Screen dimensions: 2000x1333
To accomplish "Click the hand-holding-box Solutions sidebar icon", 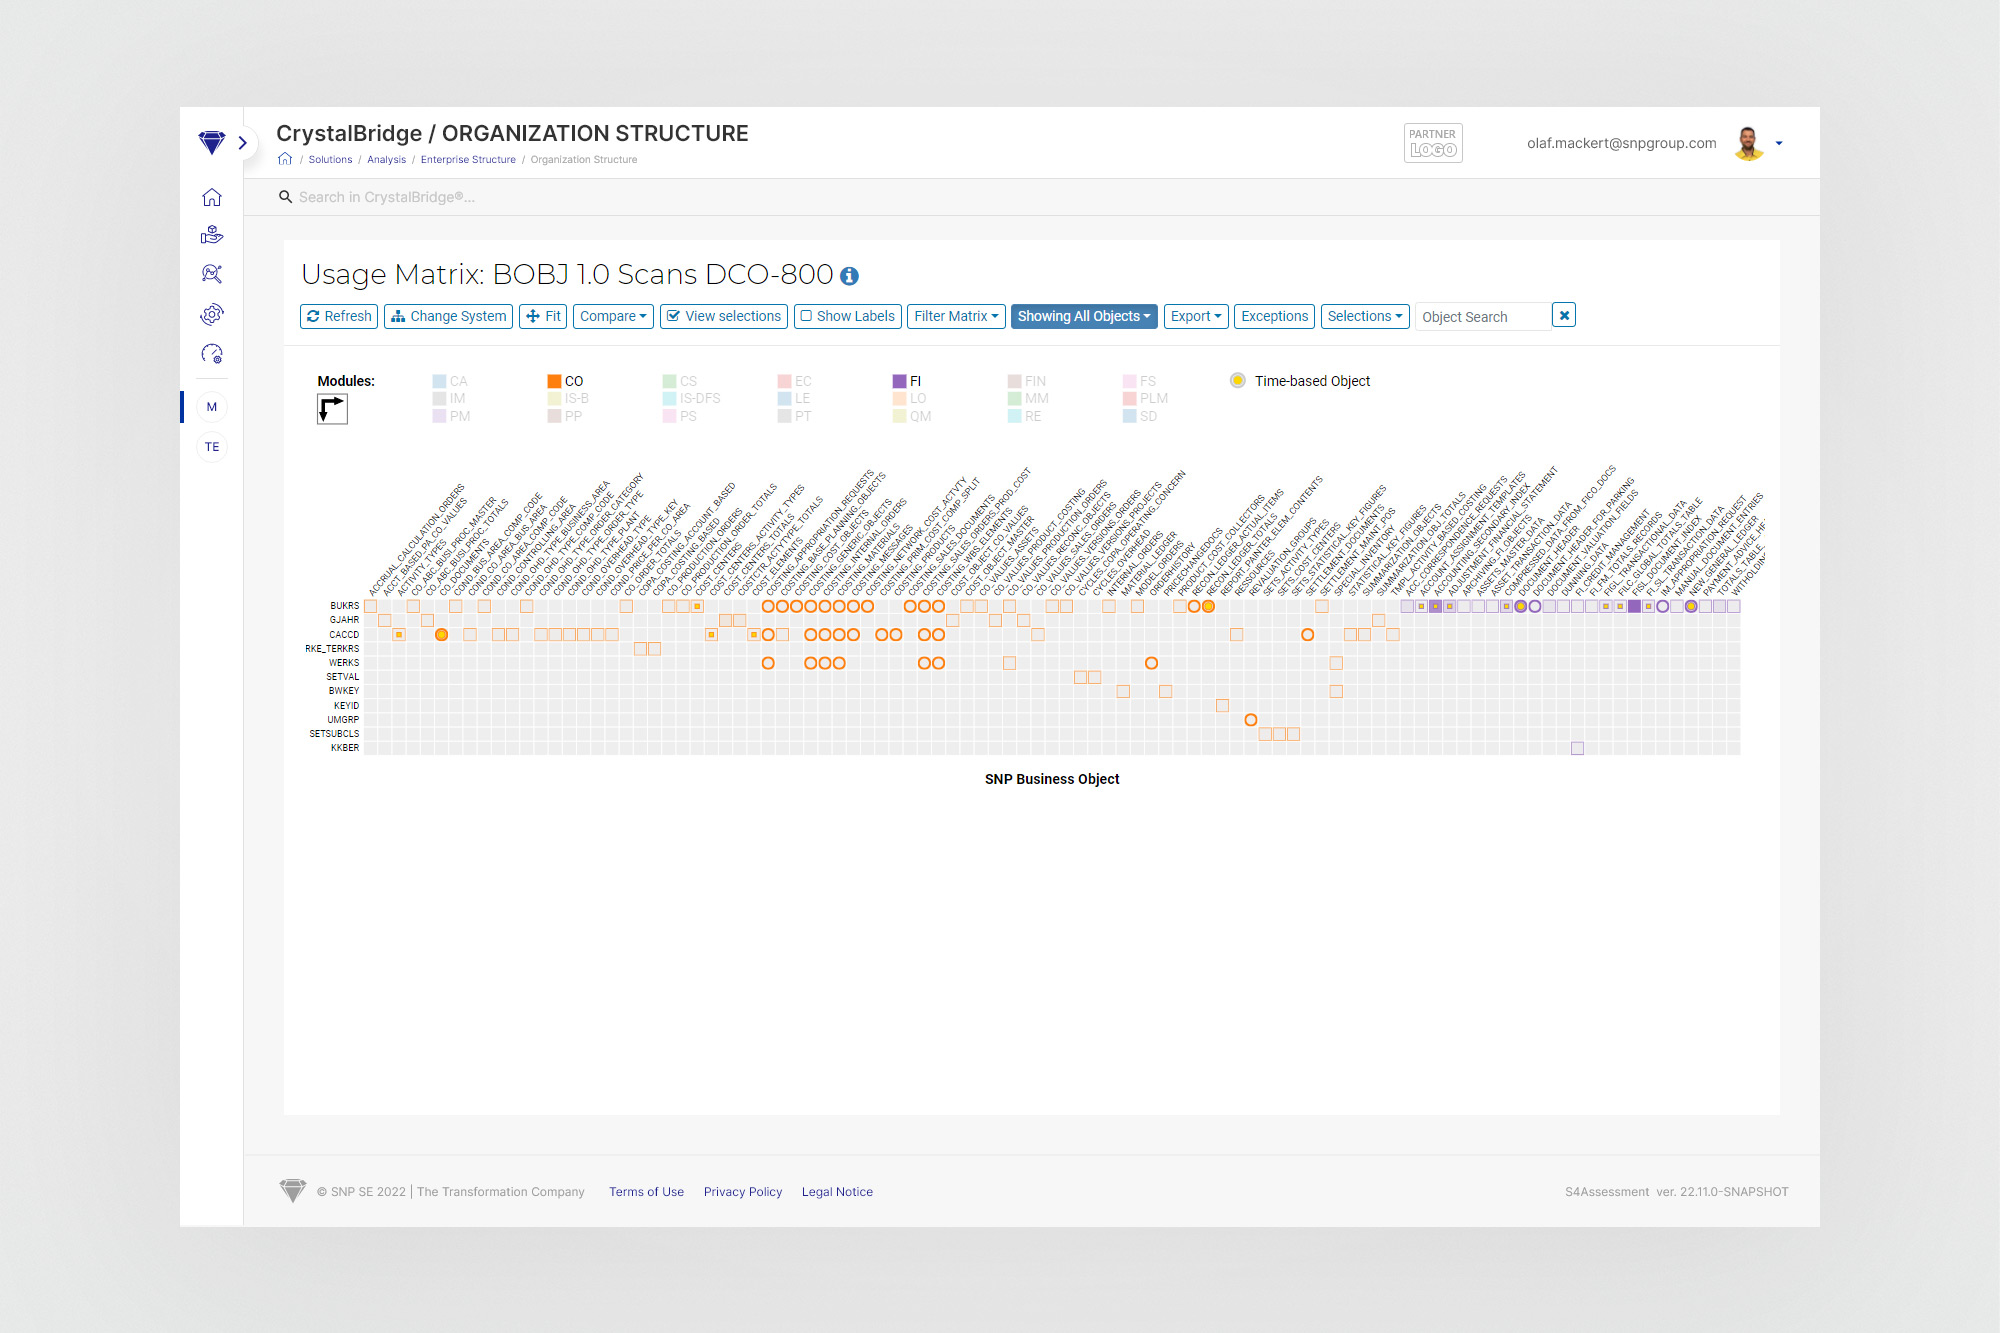I will pos(211,235).
